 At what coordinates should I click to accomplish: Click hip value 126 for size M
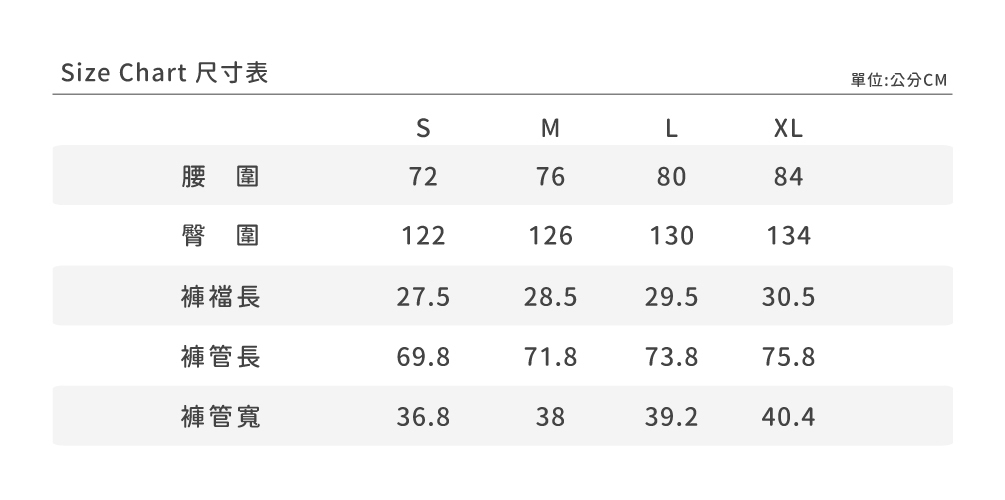click(x=550, y=237)
